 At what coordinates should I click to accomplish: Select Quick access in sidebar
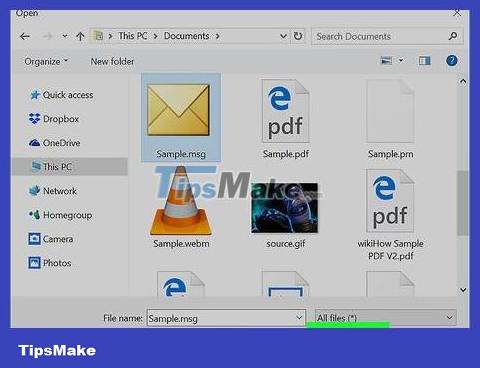tap(62, 95)
